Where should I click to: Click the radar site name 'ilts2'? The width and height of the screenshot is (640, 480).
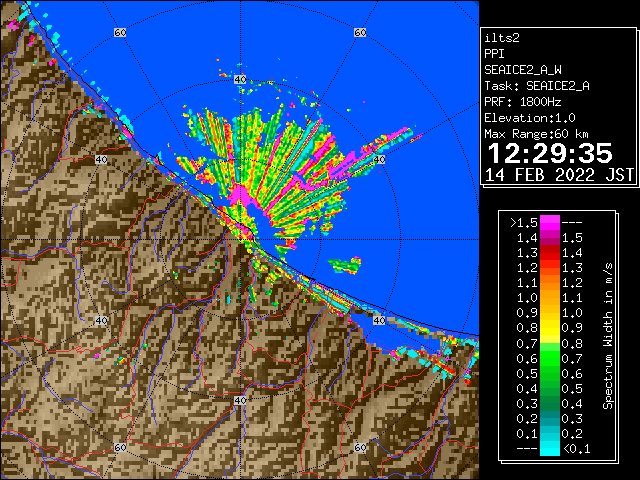pyautogui.click(x=502, y=38)
